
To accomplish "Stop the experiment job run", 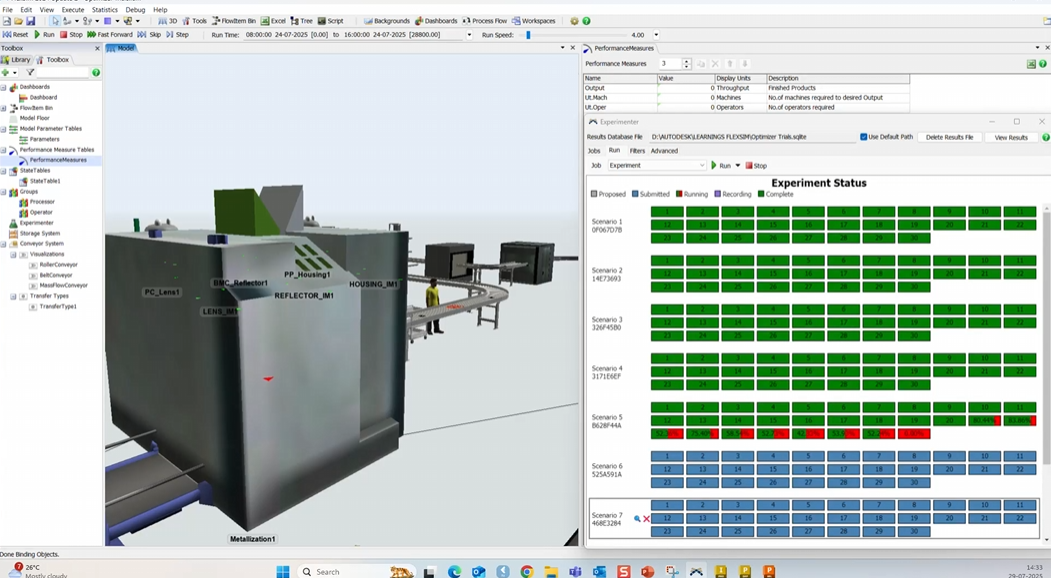I will pos(756,166).
